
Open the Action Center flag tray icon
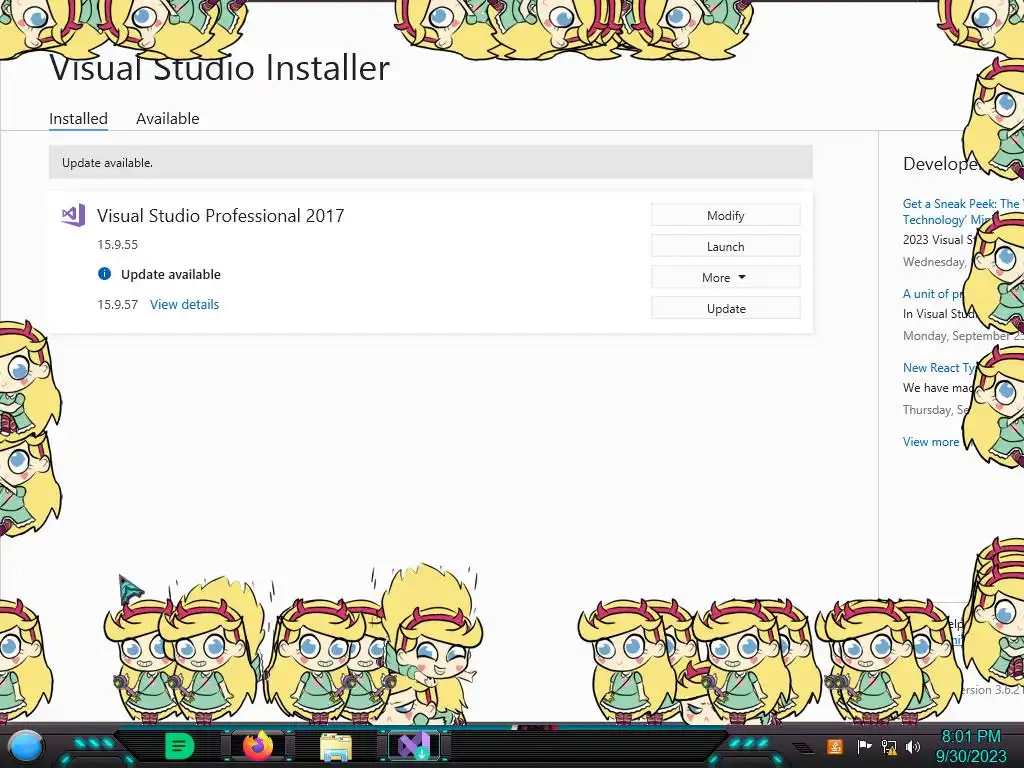pos(864,746)
